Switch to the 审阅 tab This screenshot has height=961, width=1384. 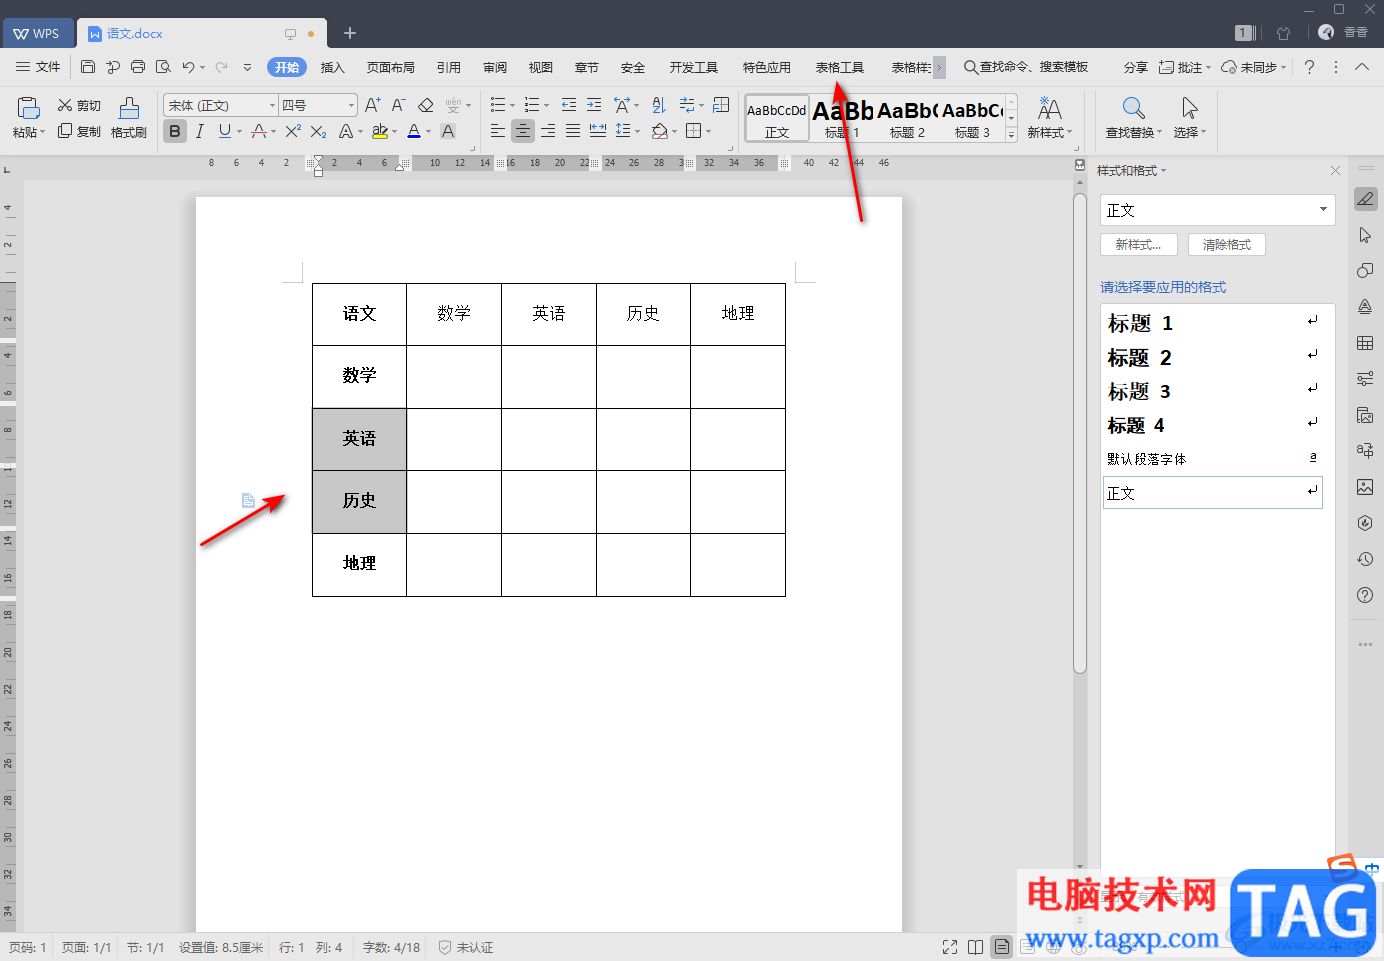(x=495, y=67)
